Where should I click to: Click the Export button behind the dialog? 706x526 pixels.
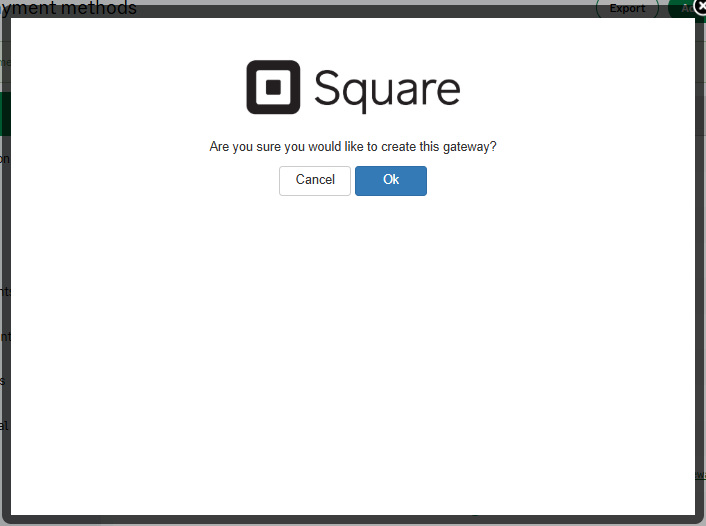[x=627, y=8]
